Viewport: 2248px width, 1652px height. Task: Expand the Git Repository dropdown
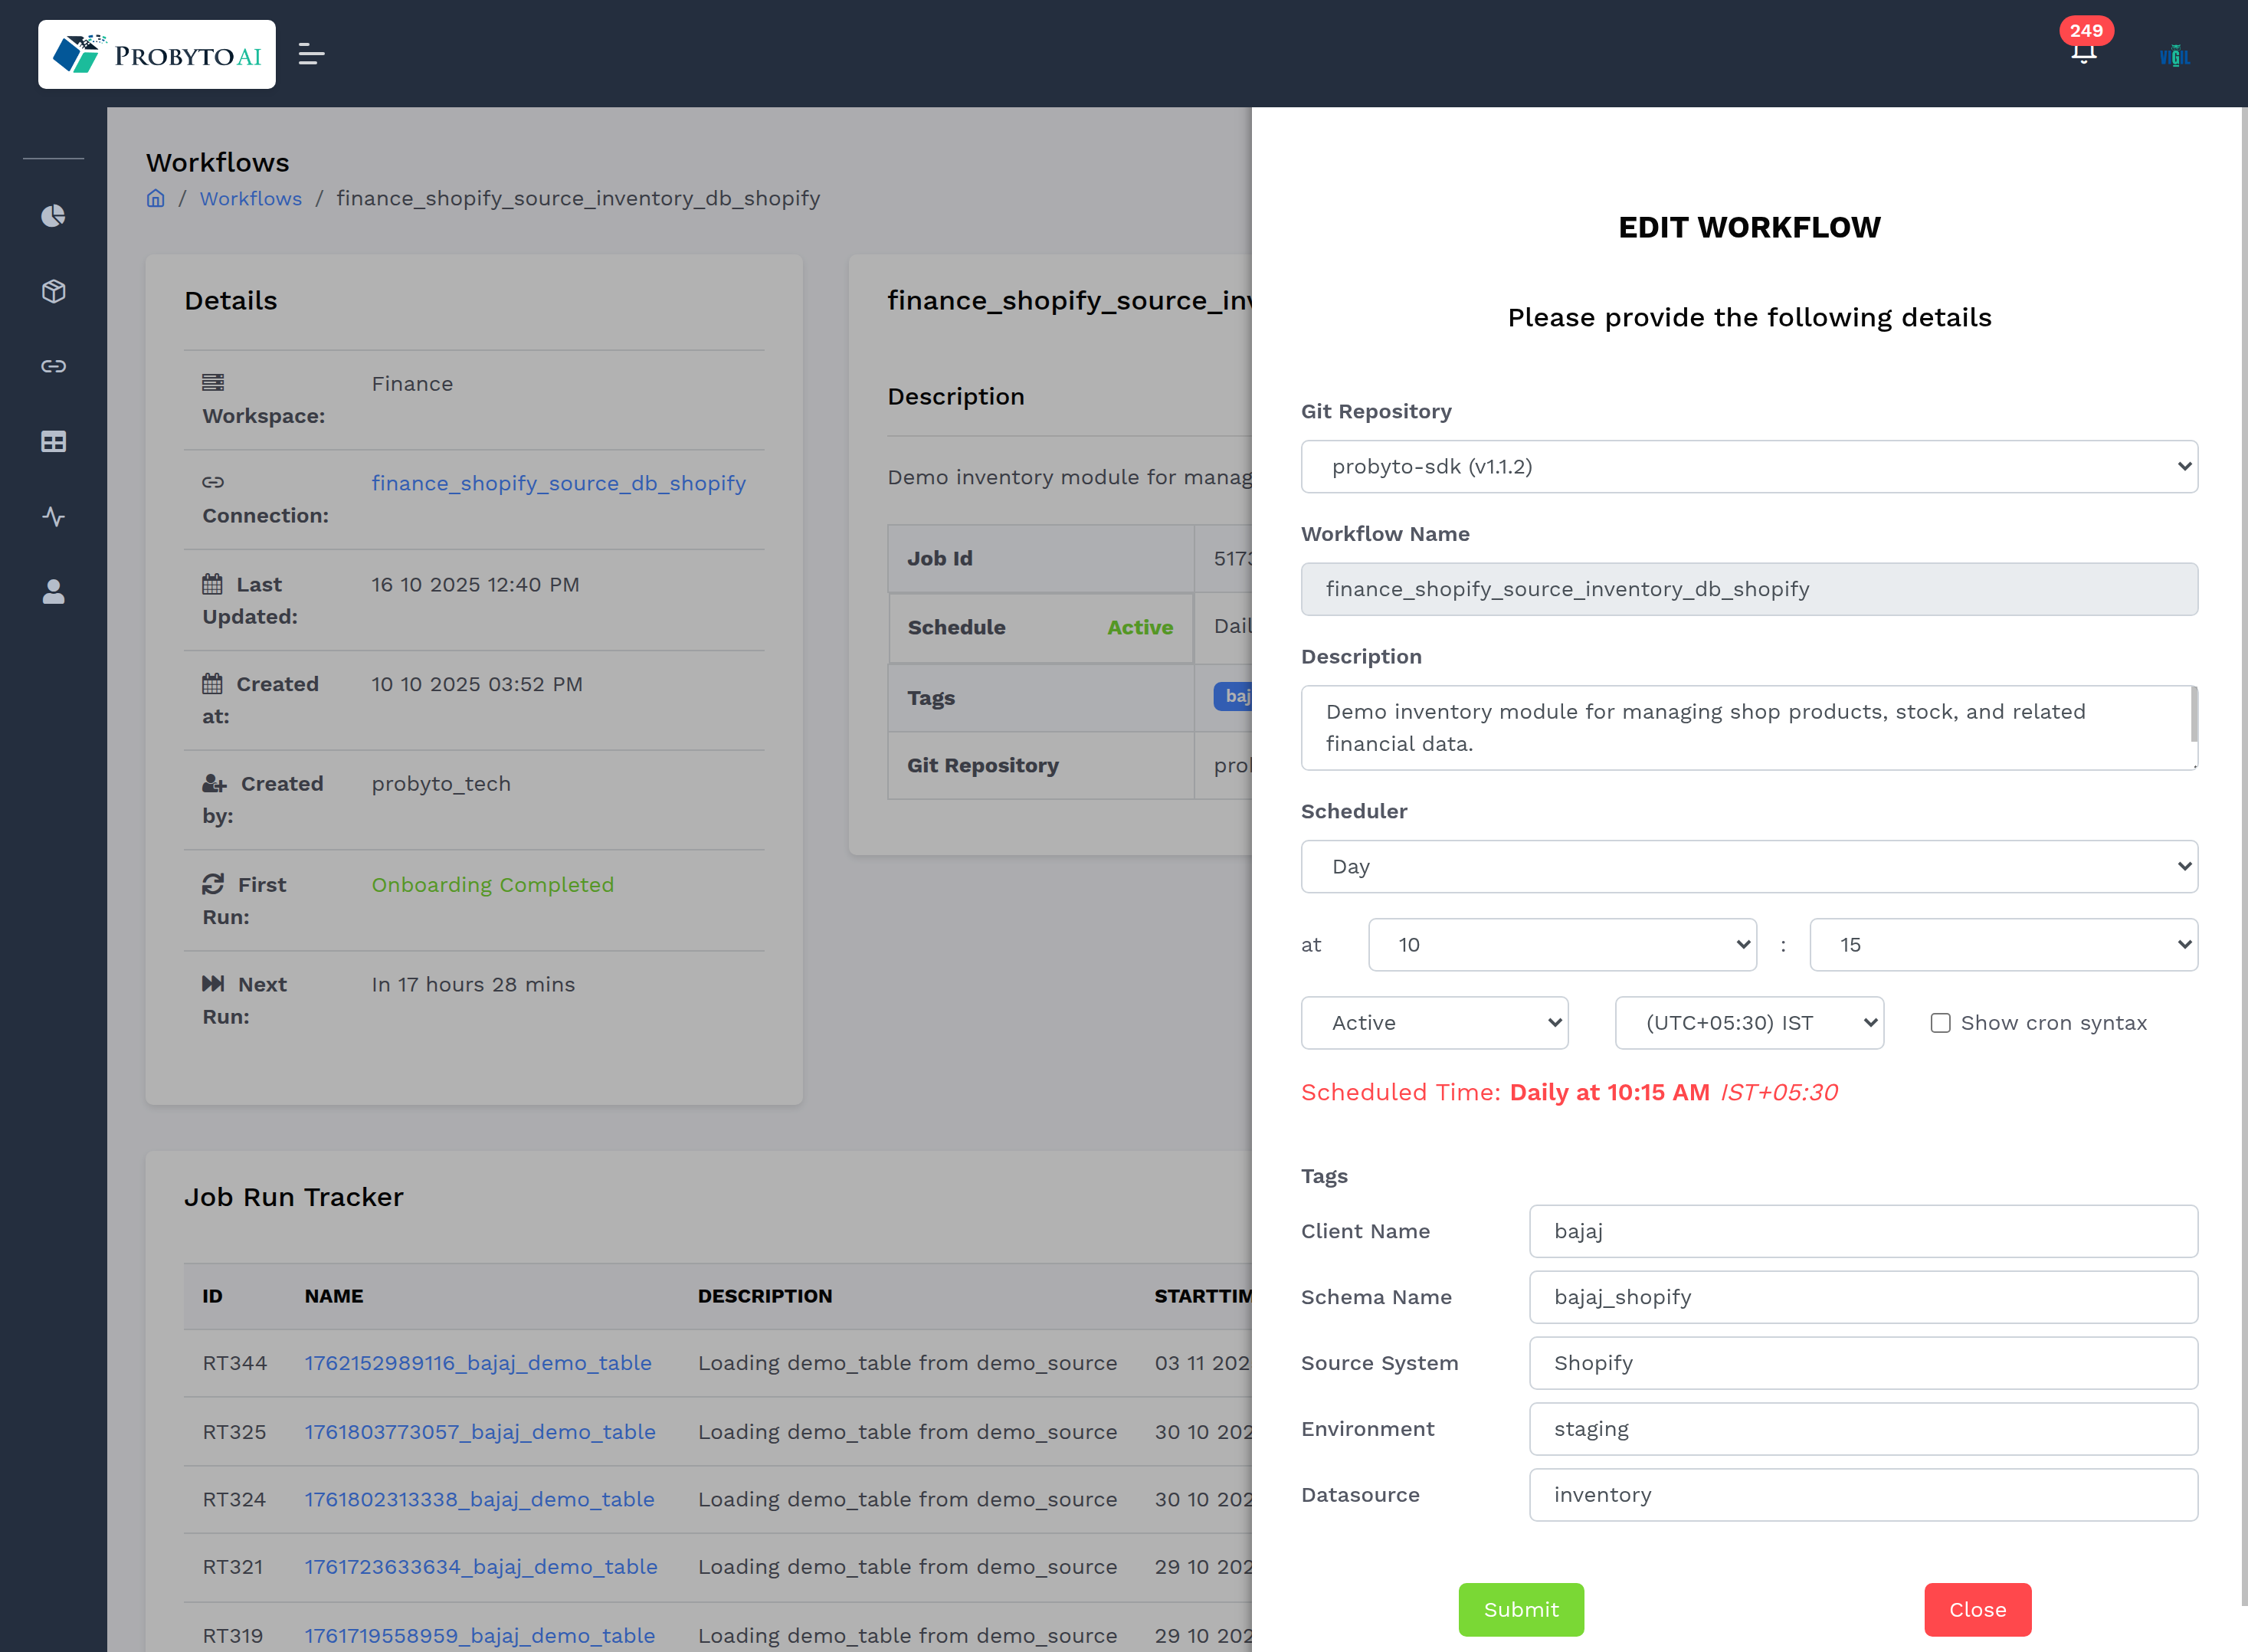1748,466
